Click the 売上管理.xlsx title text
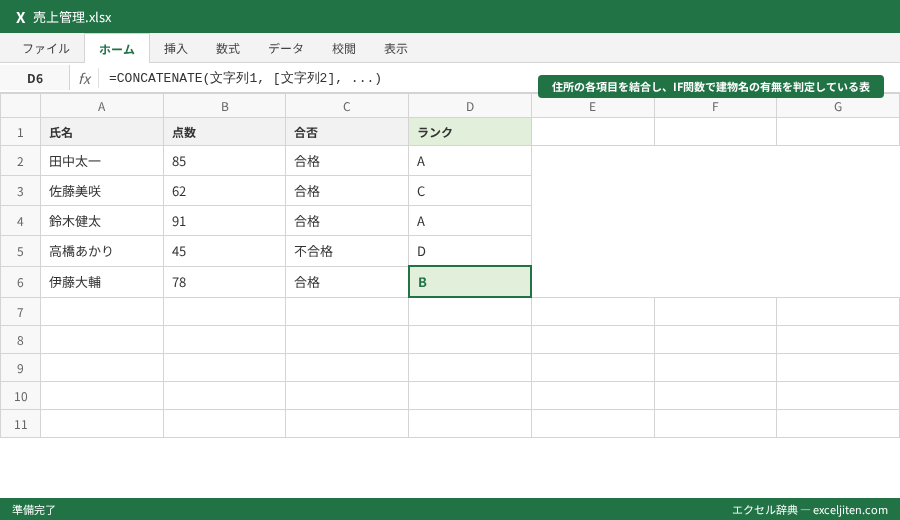Image resolution: width=900 pixels, height=520 pixels. point(72,17)
